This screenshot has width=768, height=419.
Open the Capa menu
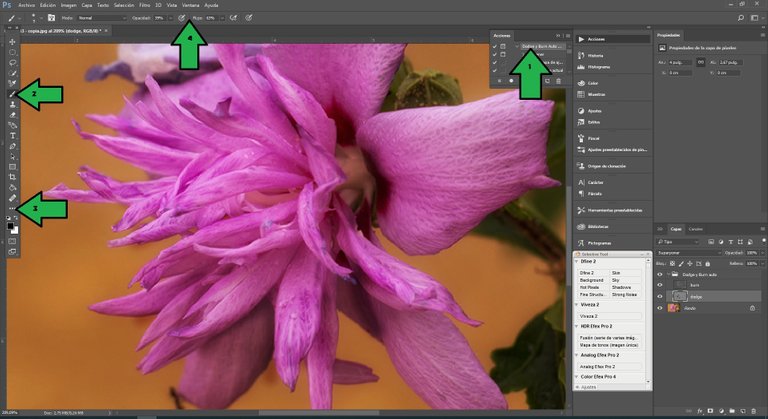87,5
